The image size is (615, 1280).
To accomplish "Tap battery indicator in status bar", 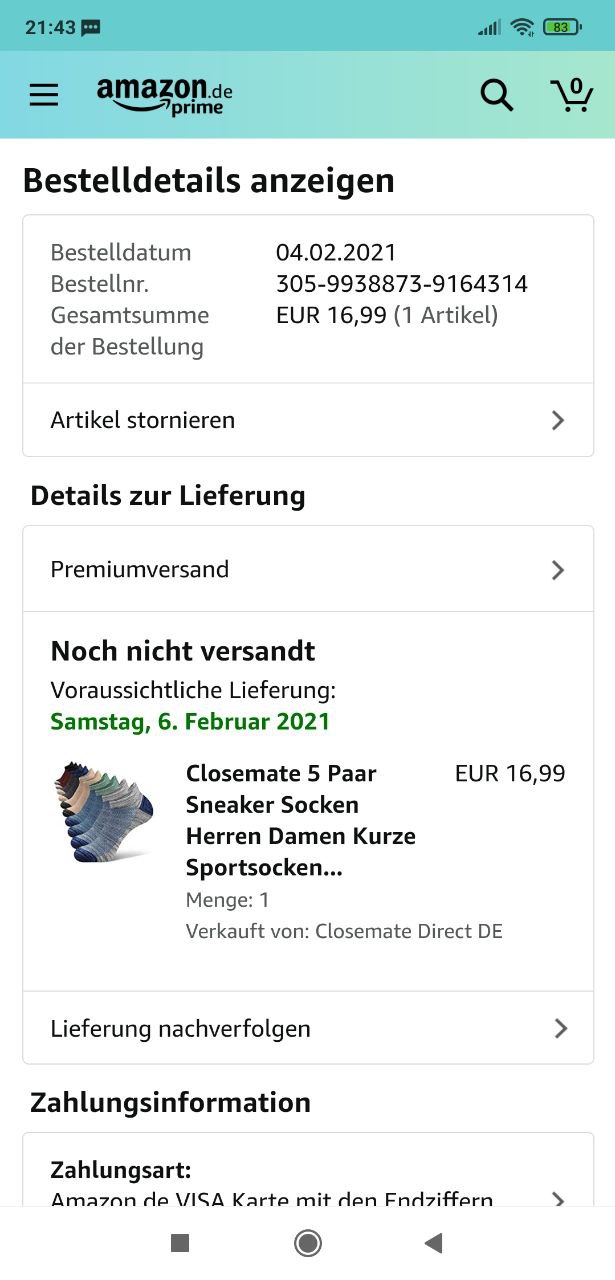I will pos(562,27).
